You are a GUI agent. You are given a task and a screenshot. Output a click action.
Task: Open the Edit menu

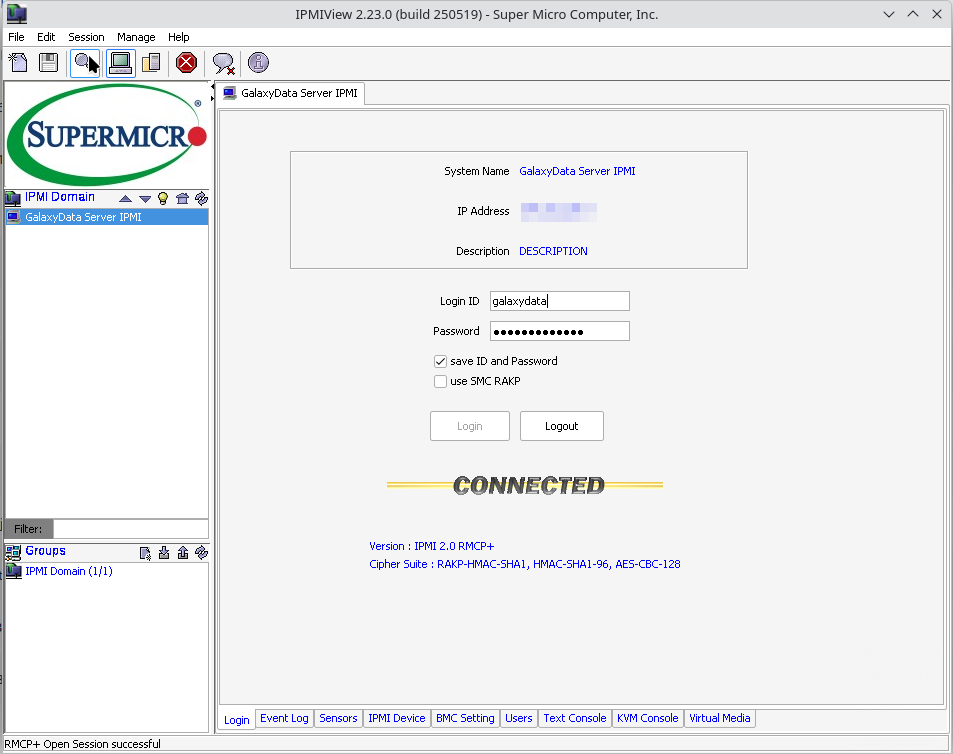pyautogui.click(x=46, y=37)
